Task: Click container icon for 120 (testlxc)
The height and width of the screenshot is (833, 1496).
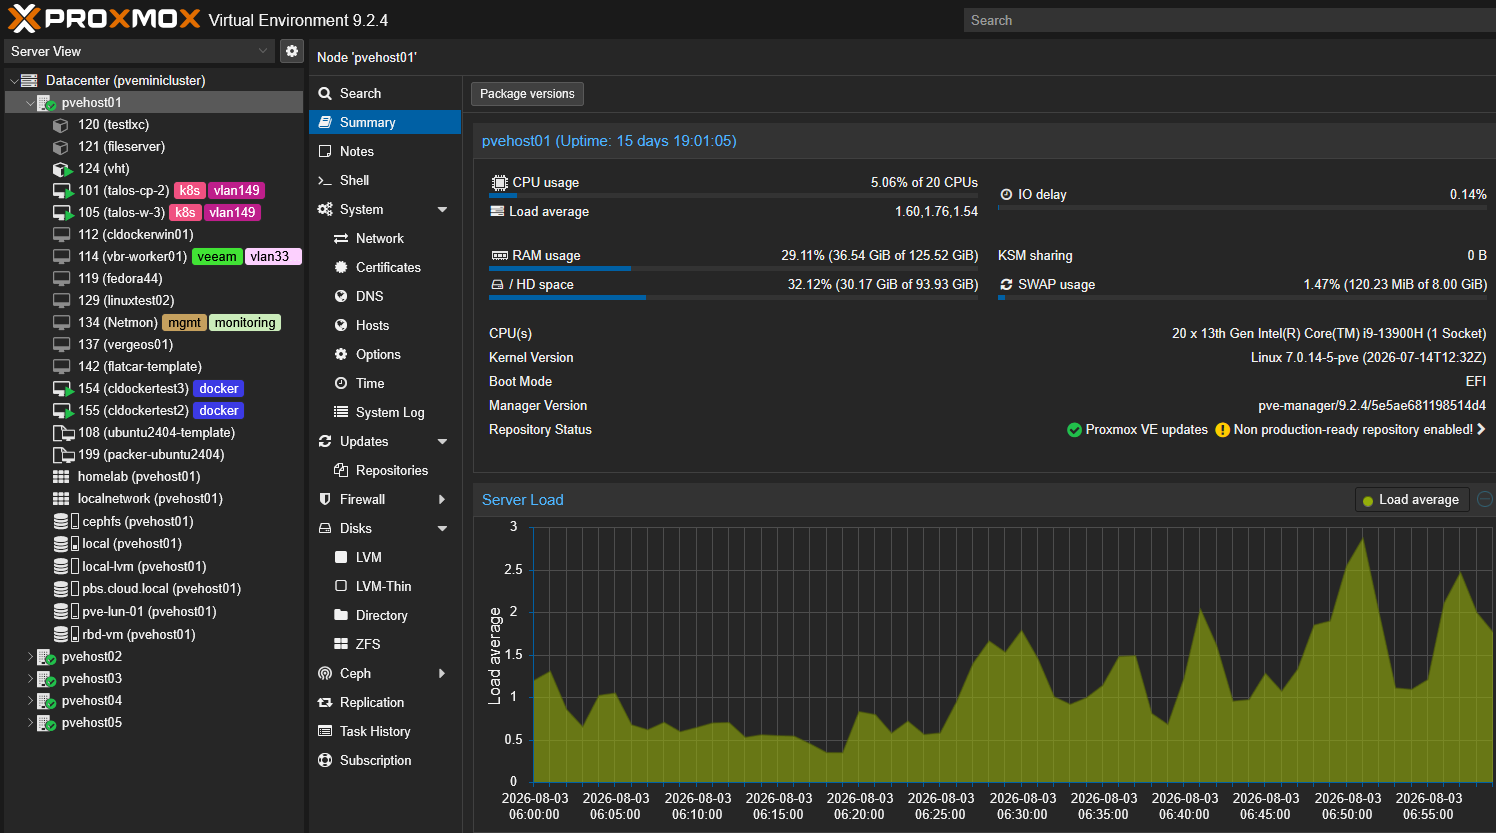Action: click(60, 125)
